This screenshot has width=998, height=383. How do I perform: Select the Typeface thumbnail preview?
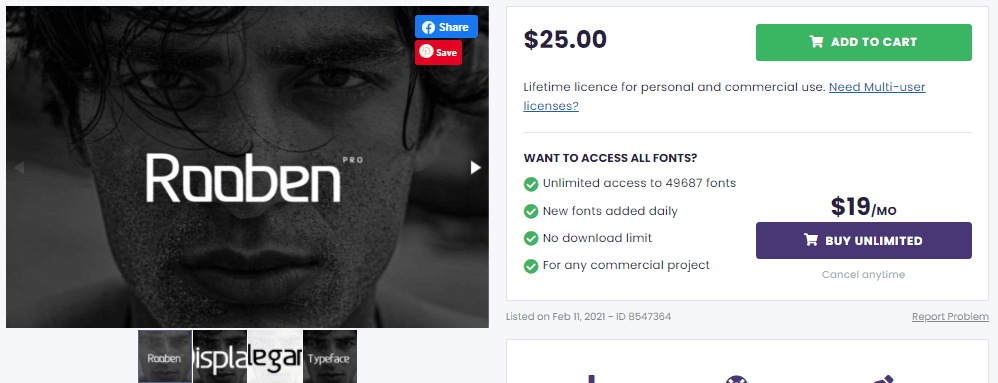[330, 356]
